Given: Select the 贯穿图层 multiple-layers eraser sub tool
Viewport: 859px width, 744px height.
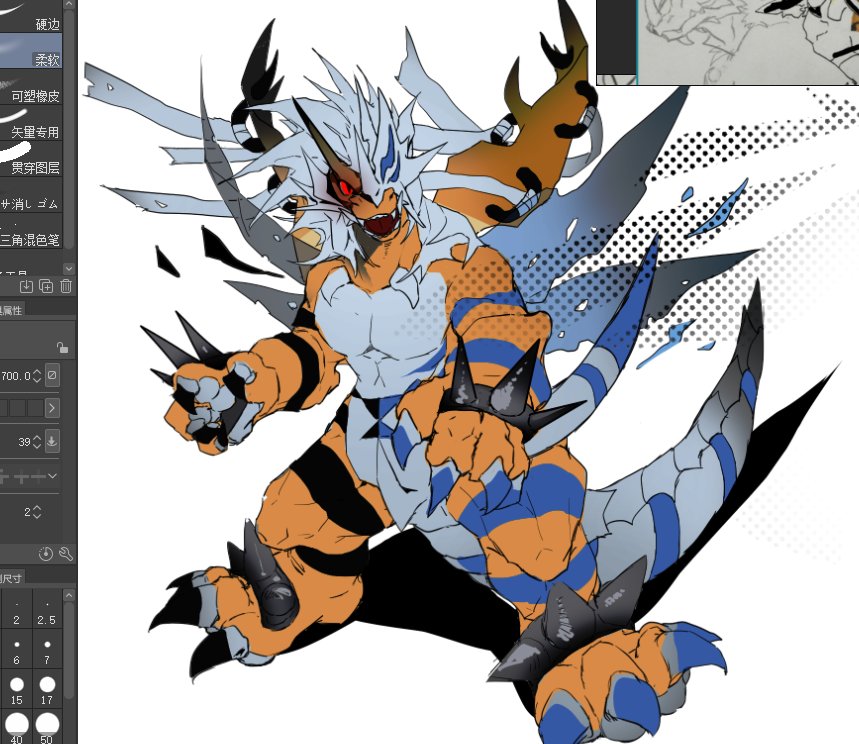Looking at the screenshot, I should [x=31, y=159].
